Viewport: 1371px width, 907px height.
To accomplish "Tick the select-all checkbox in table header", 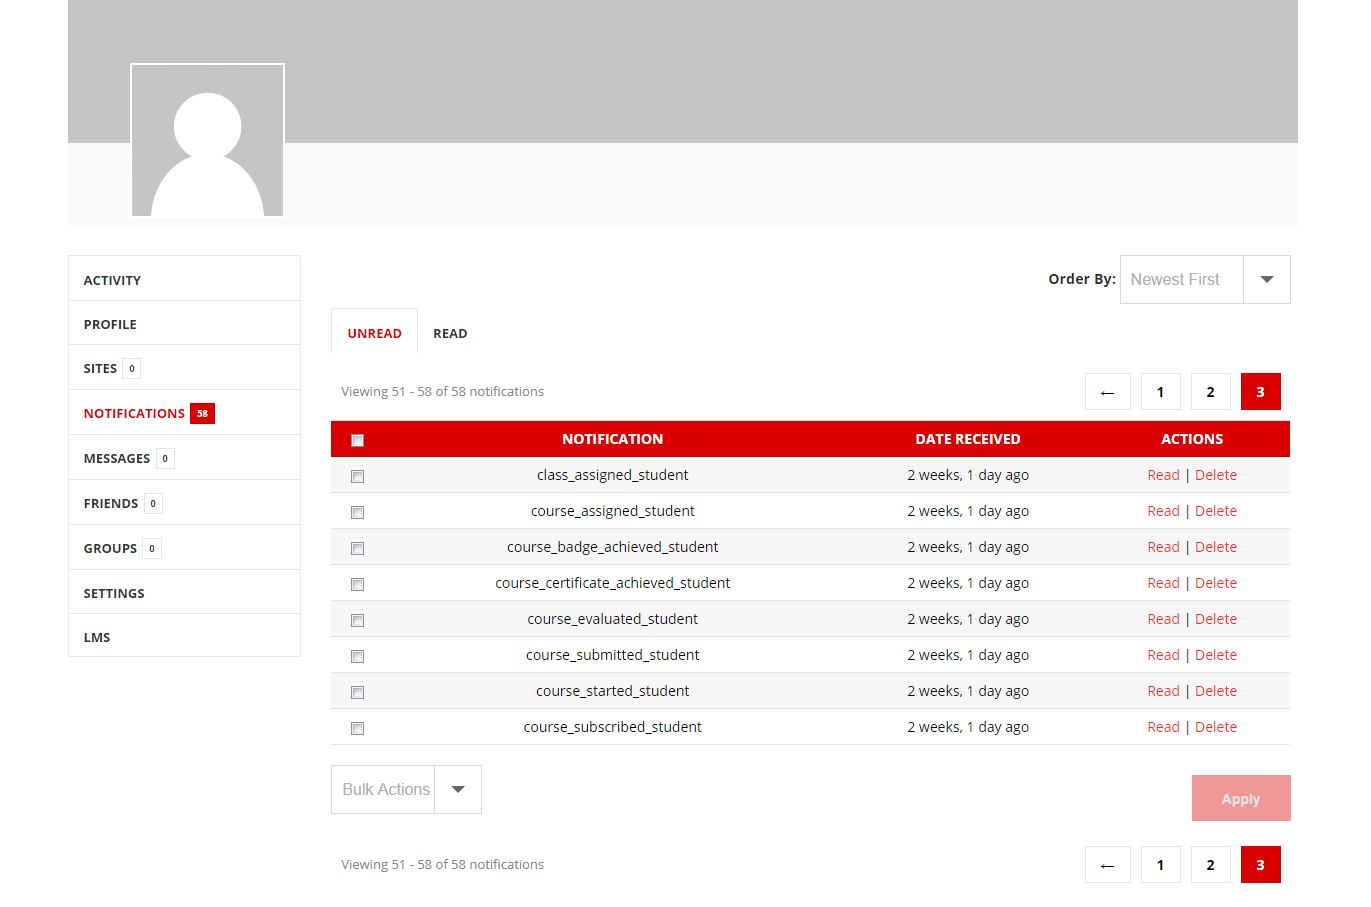I will (357, 440).
